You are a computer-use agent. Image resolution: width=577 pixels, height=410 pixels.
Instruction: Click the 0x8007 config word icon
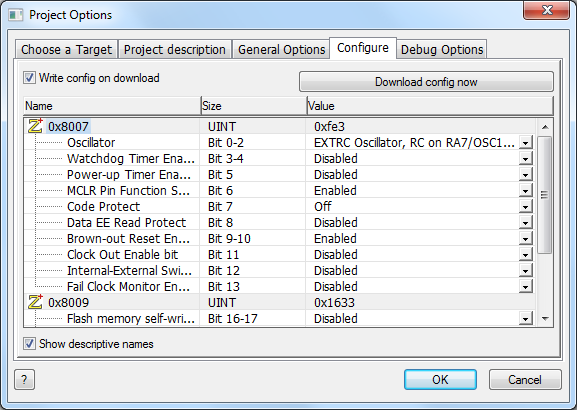pyautogui.click(x=35, y=126)
